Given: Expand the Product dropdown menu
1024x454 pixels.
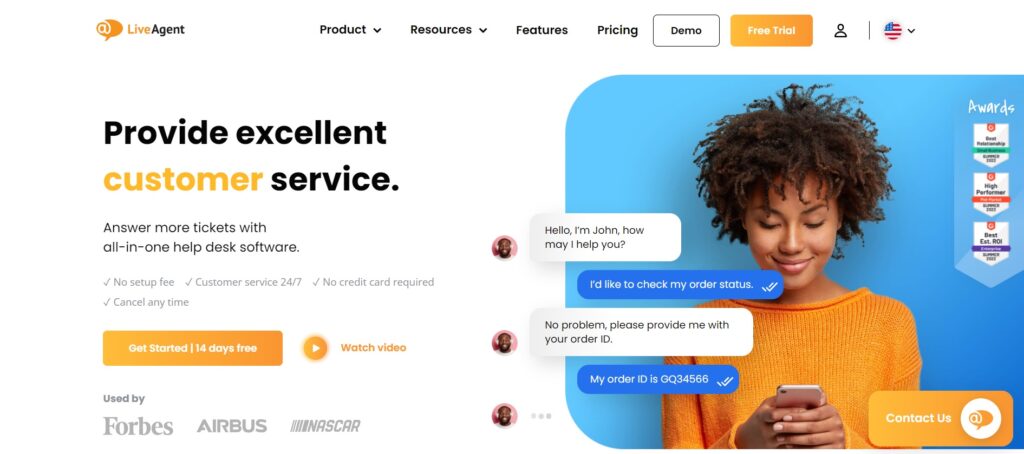Looking at the screenshot, I should click(x=350, y=30).
